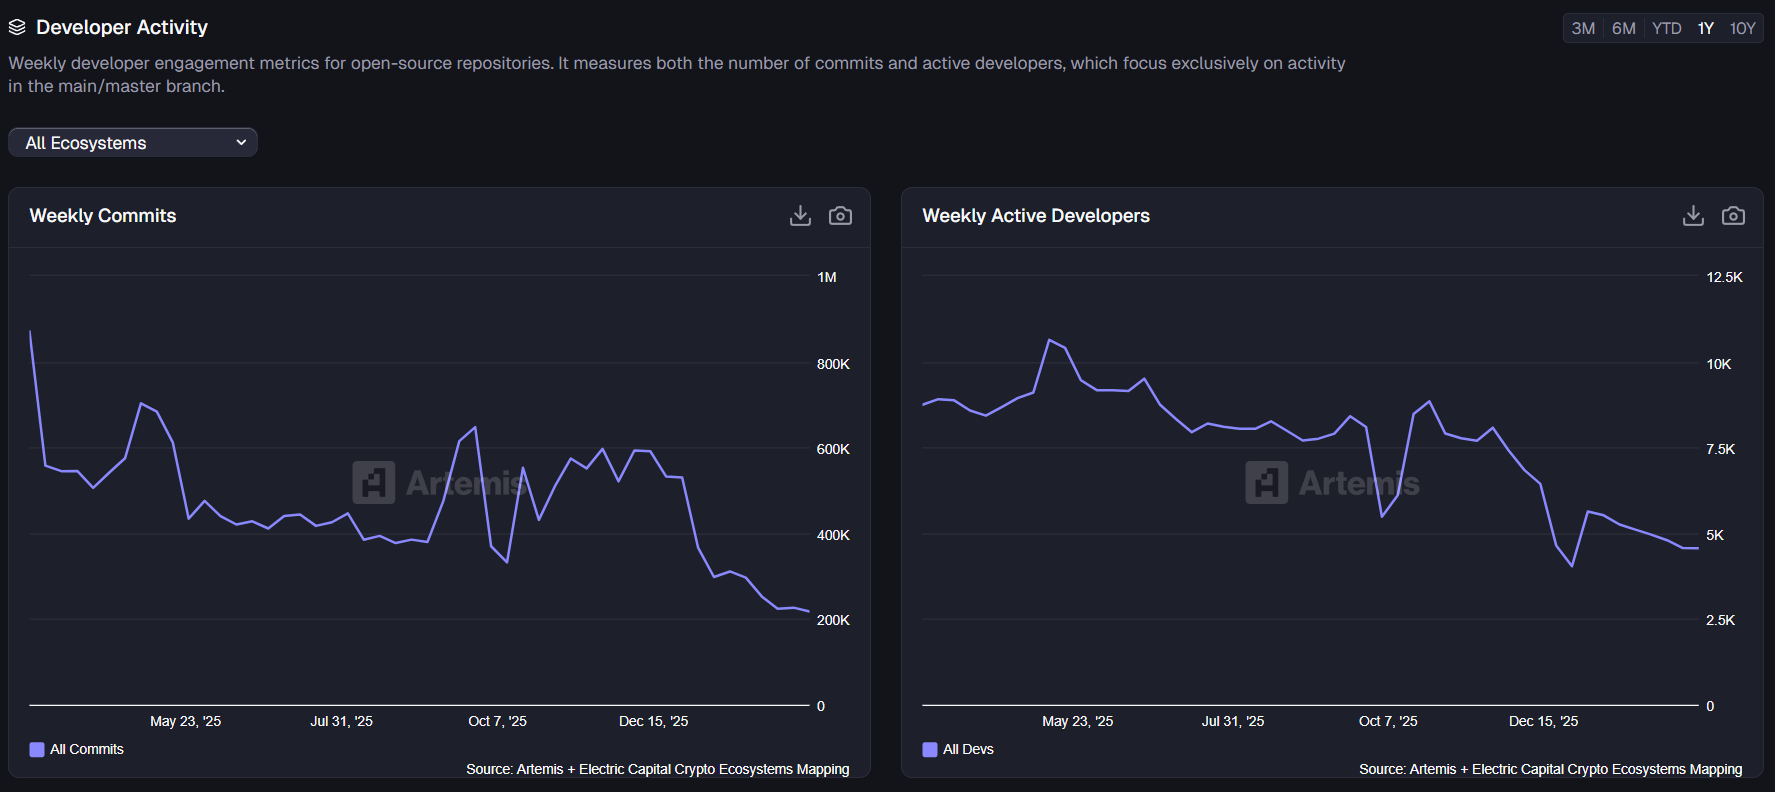This screenshot has height=792, width=1775.
Task: Select the 3M time range
Action: point(1583,28)
